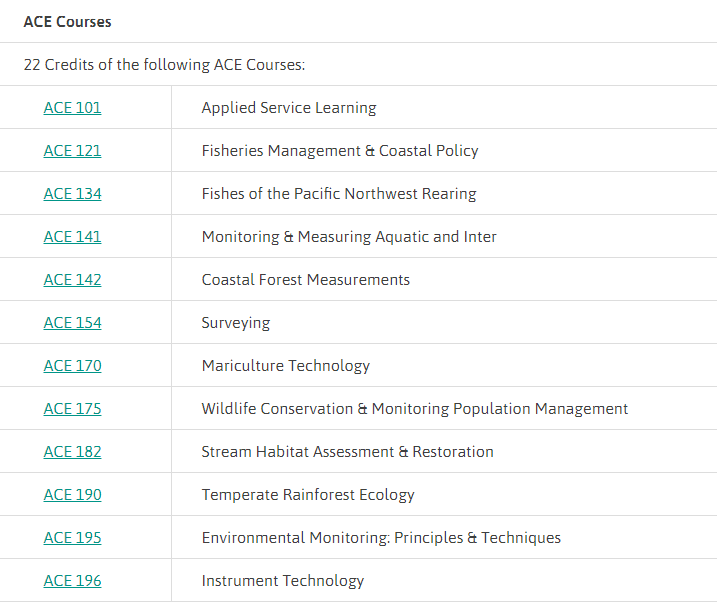
Task: Open the ACE 101 course link
Action: [72, 108]
